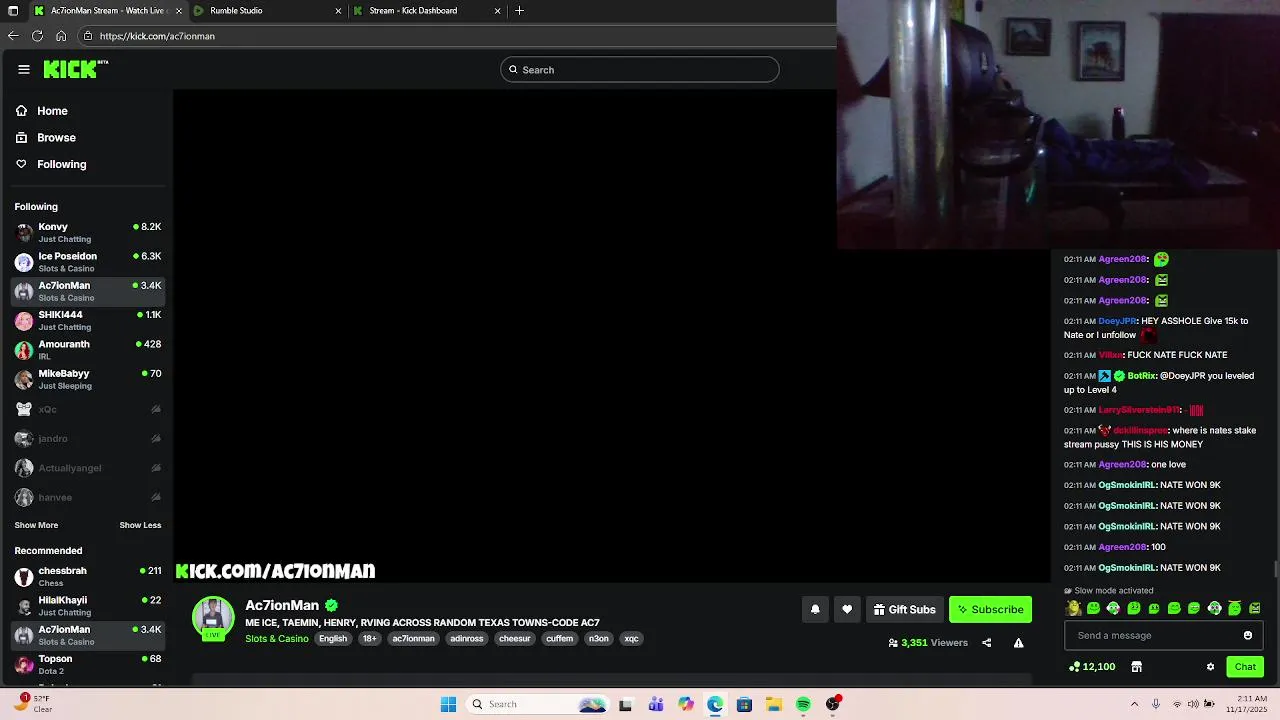Insert the Shrek emote
Viewport: 1280px width, 720px height.
(1073, 608)
